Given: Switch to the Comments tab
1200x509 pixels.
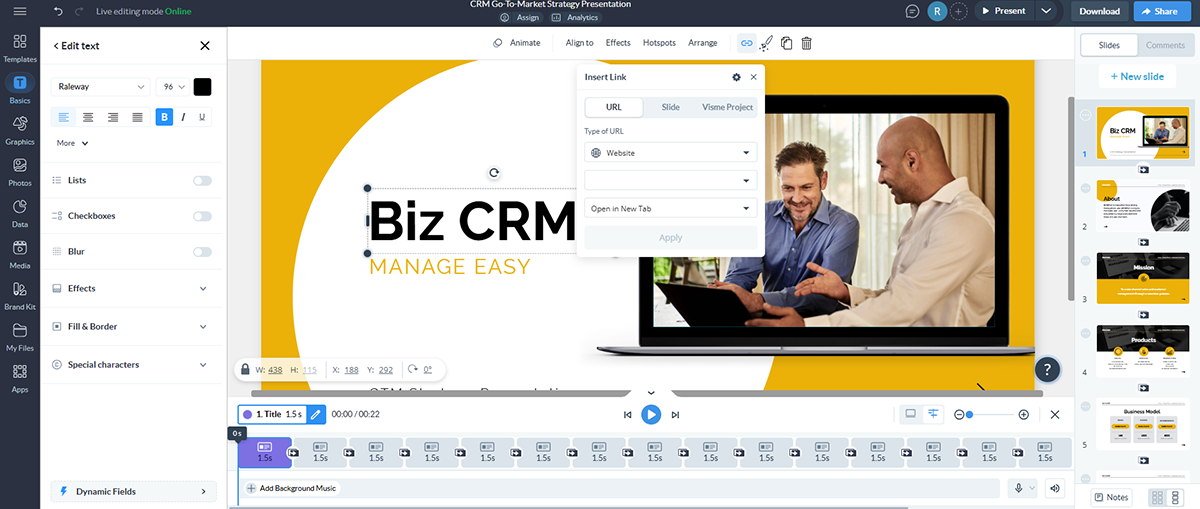Looking at the screenshot, I should point(1165,45).
